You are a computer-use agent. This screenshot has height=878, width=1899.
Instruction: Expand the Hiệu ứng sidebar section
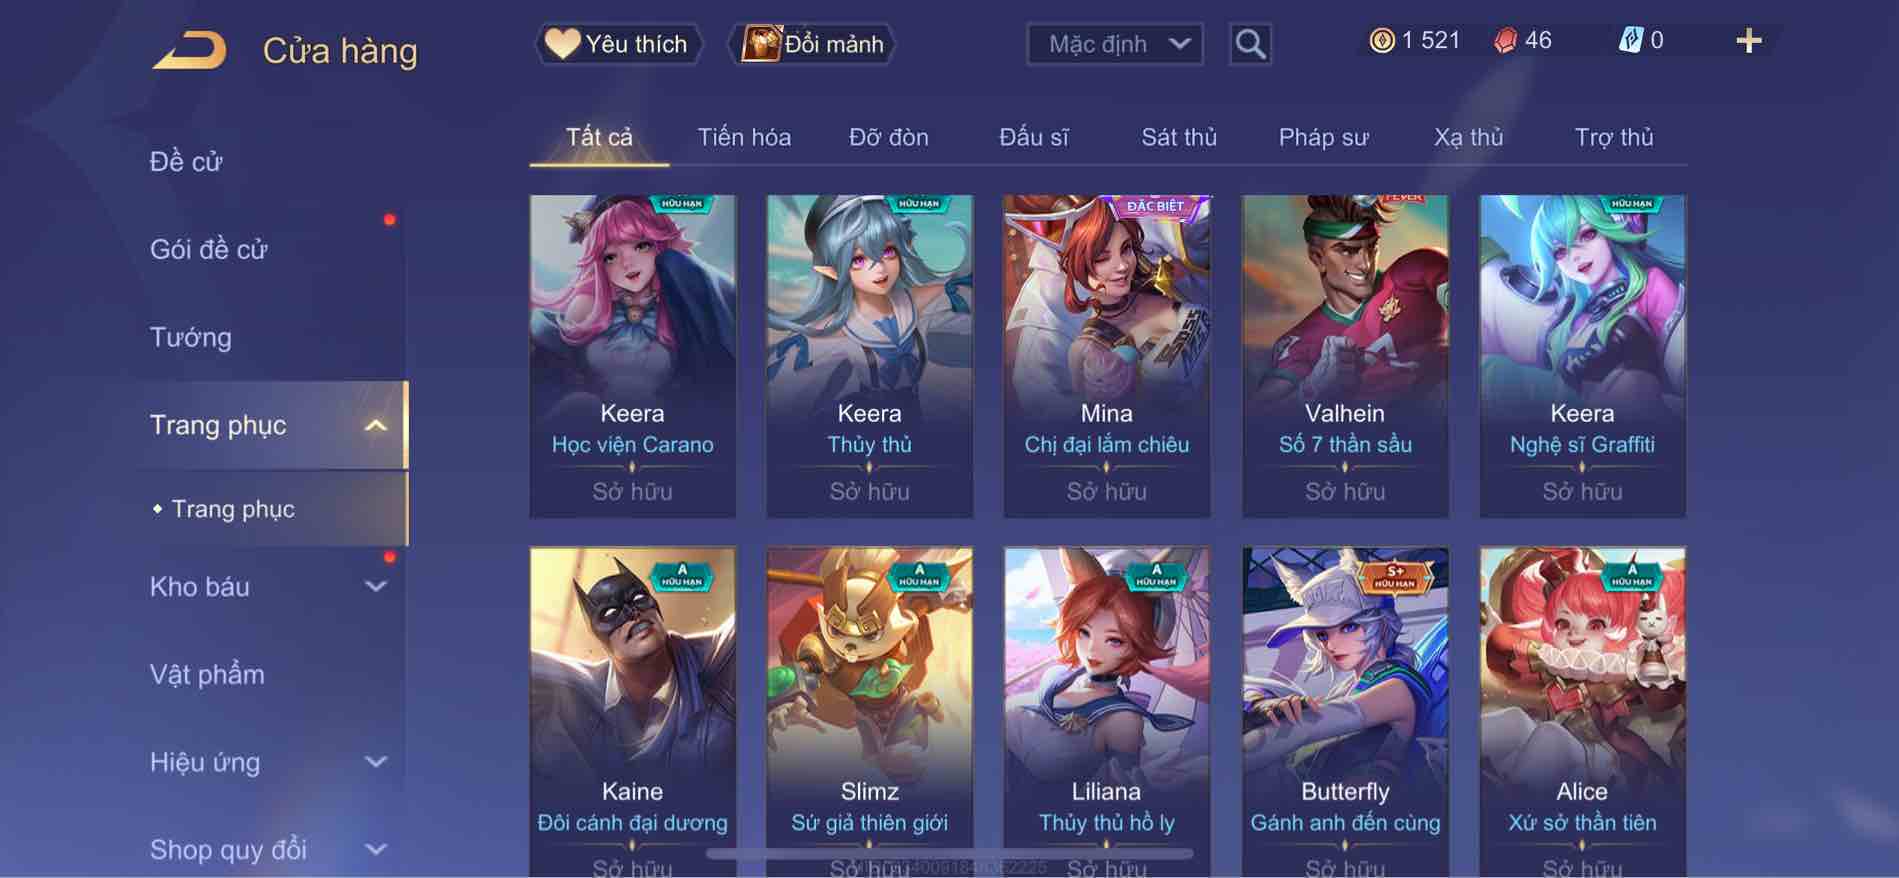click(x=375, y=762)
